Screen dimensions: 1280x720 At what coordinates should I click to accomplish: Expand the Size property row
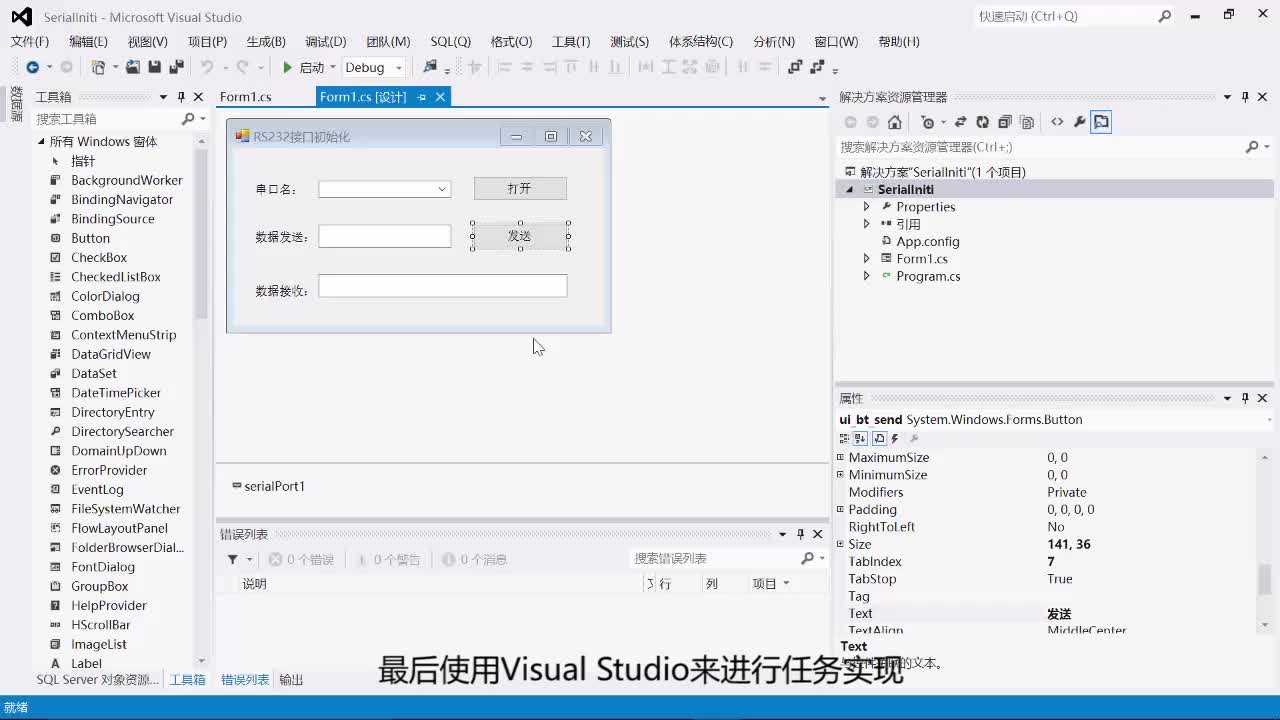tap(840, 544)
